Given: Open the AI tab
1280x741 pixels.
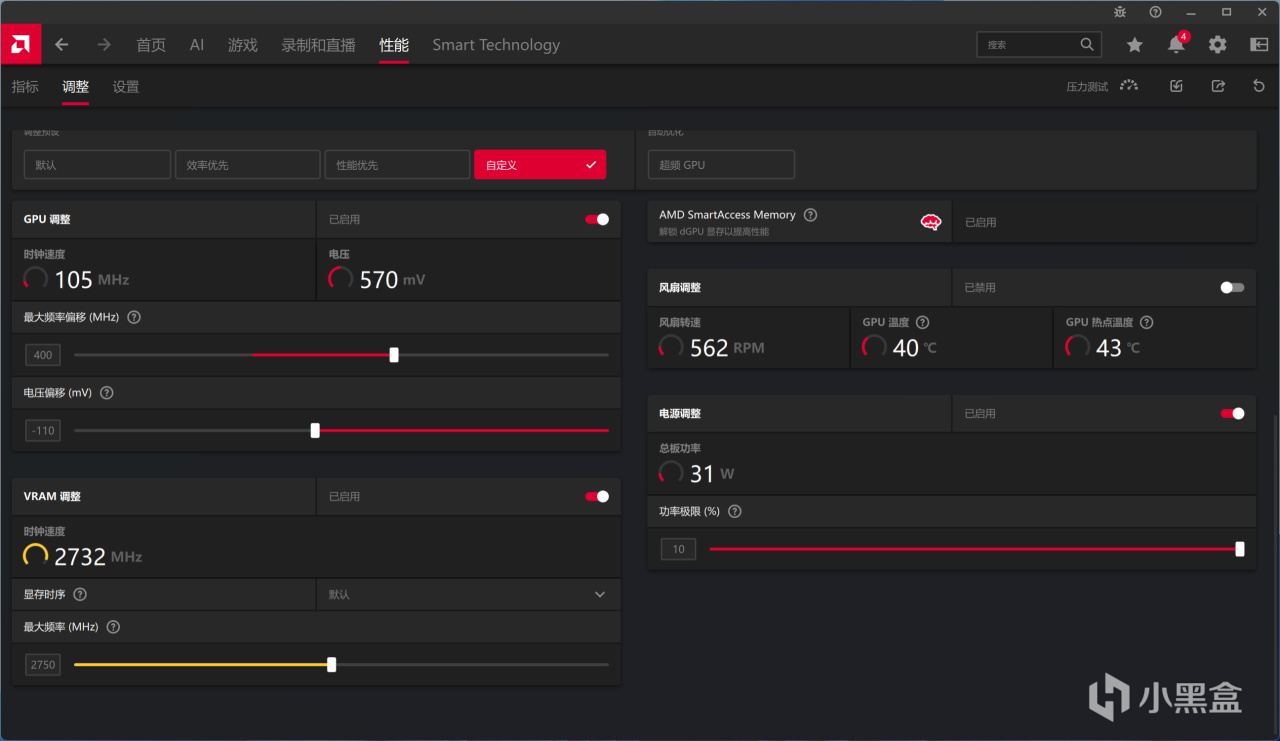Looking at the screenshot, I should point(197,45).
